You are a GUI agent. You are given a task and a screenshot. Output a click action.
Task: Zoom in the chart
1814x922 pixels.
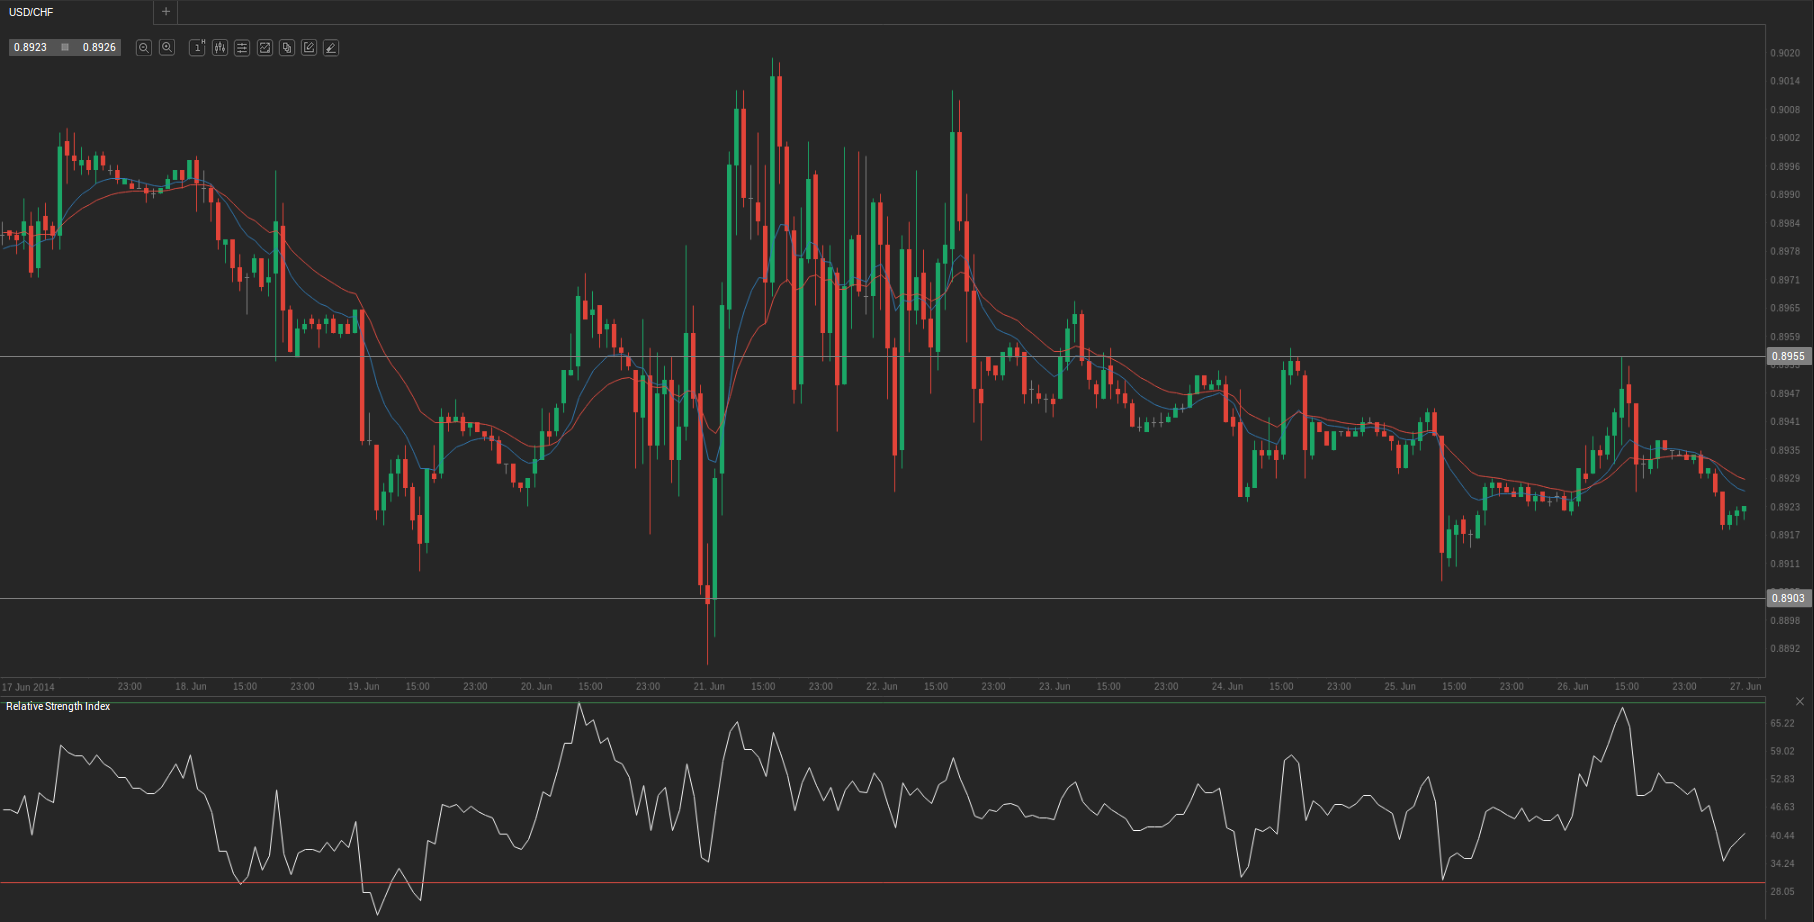pos(167,48)
